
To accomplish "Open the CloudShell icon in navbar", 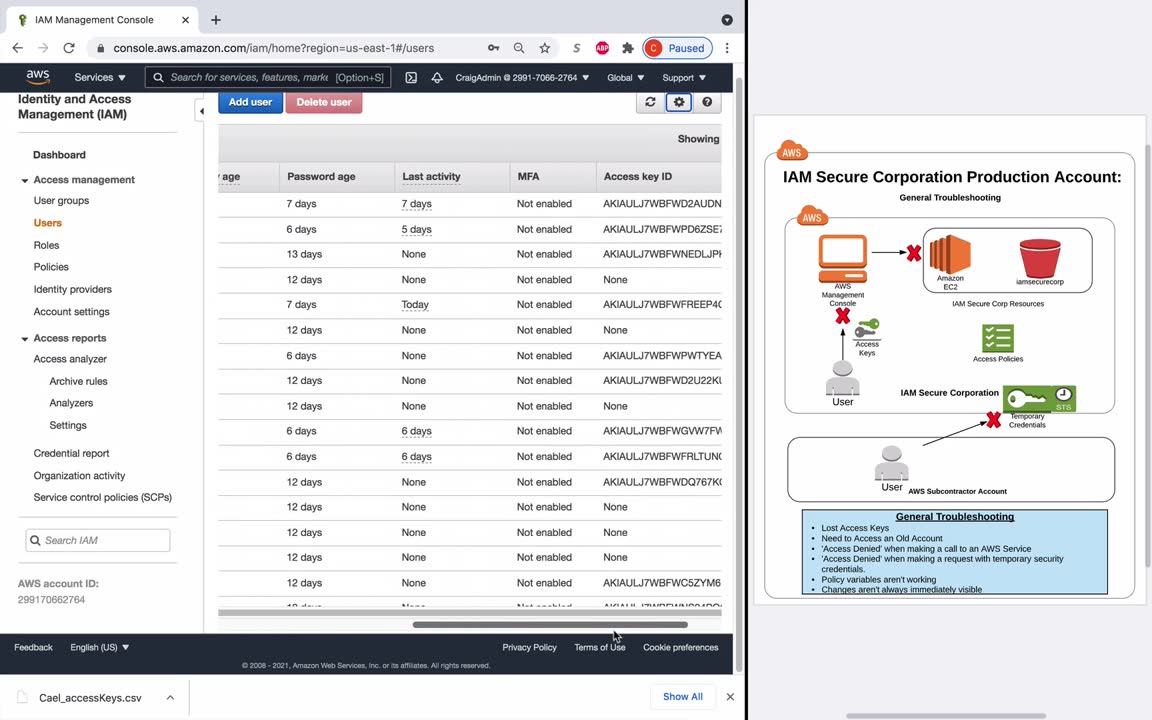I will tap(411, 77).
